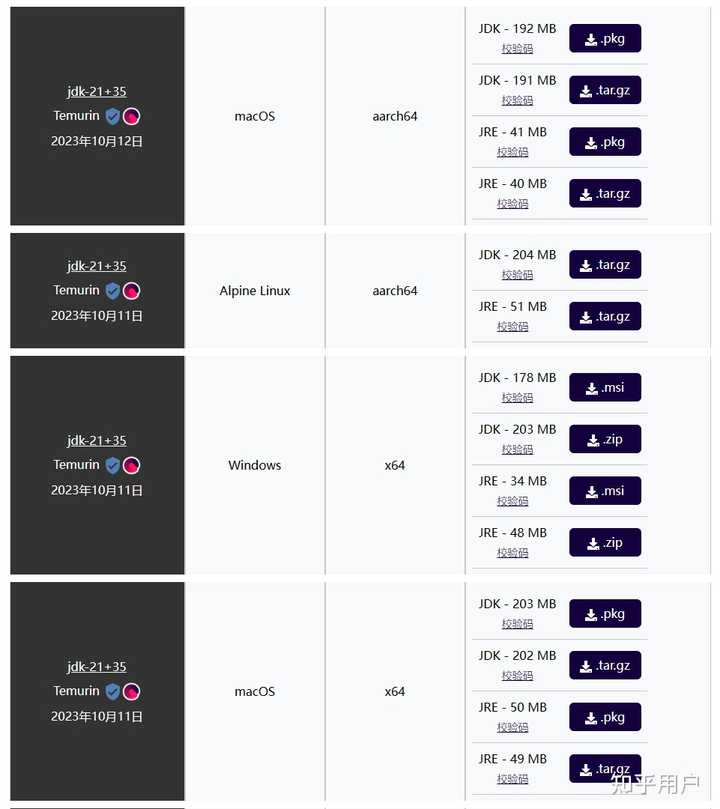Open the checksum link under JRE - 51 MB
Image resolution: width=720 pixels, height=809 pixels.
(x=513, y=326)
